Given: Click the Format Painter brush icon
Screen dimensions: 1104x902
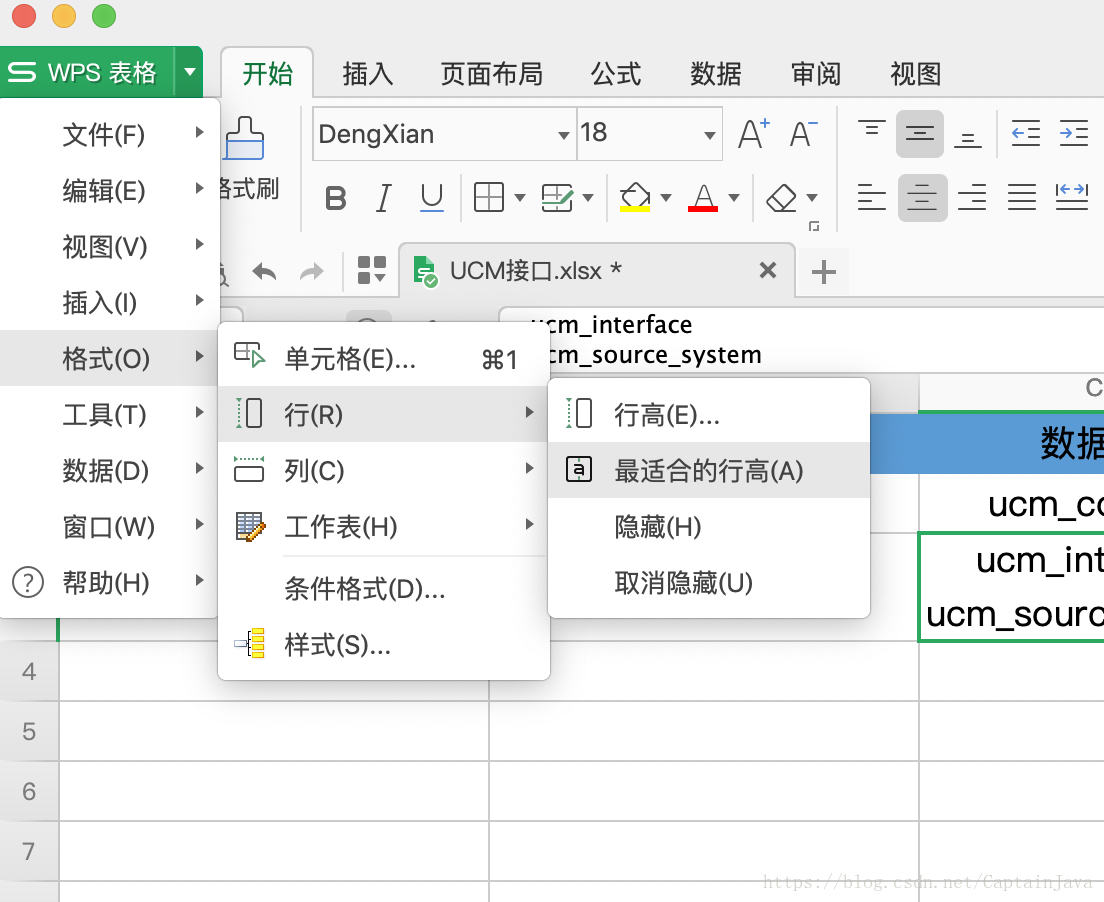Looking at the screenshot, I should [244, 139].
